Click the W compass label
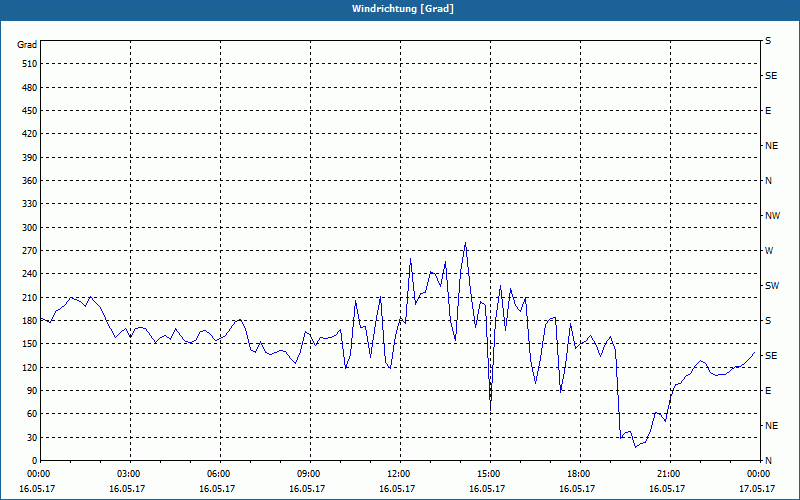 [x=769, y=251]
